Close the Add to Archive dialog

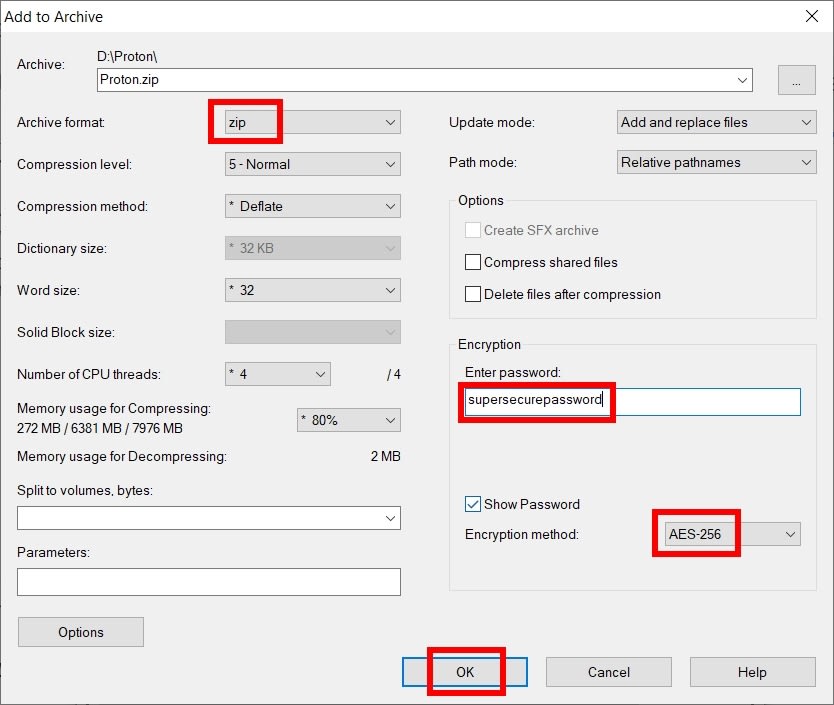pos(812,16)
